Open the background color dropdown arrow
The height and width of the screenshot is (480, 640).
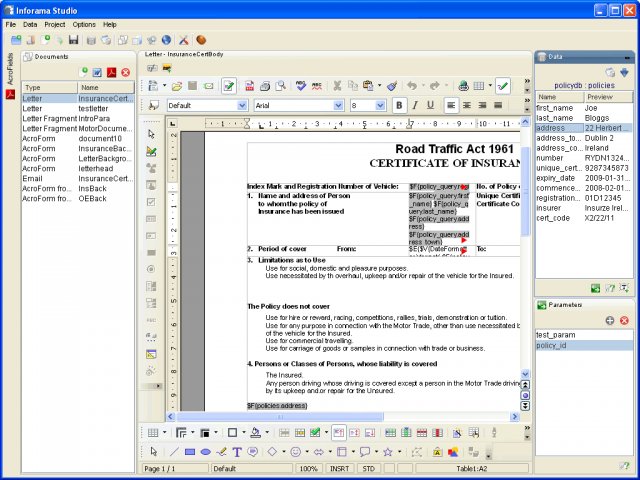pyautogui.click(x=267, y=433)
